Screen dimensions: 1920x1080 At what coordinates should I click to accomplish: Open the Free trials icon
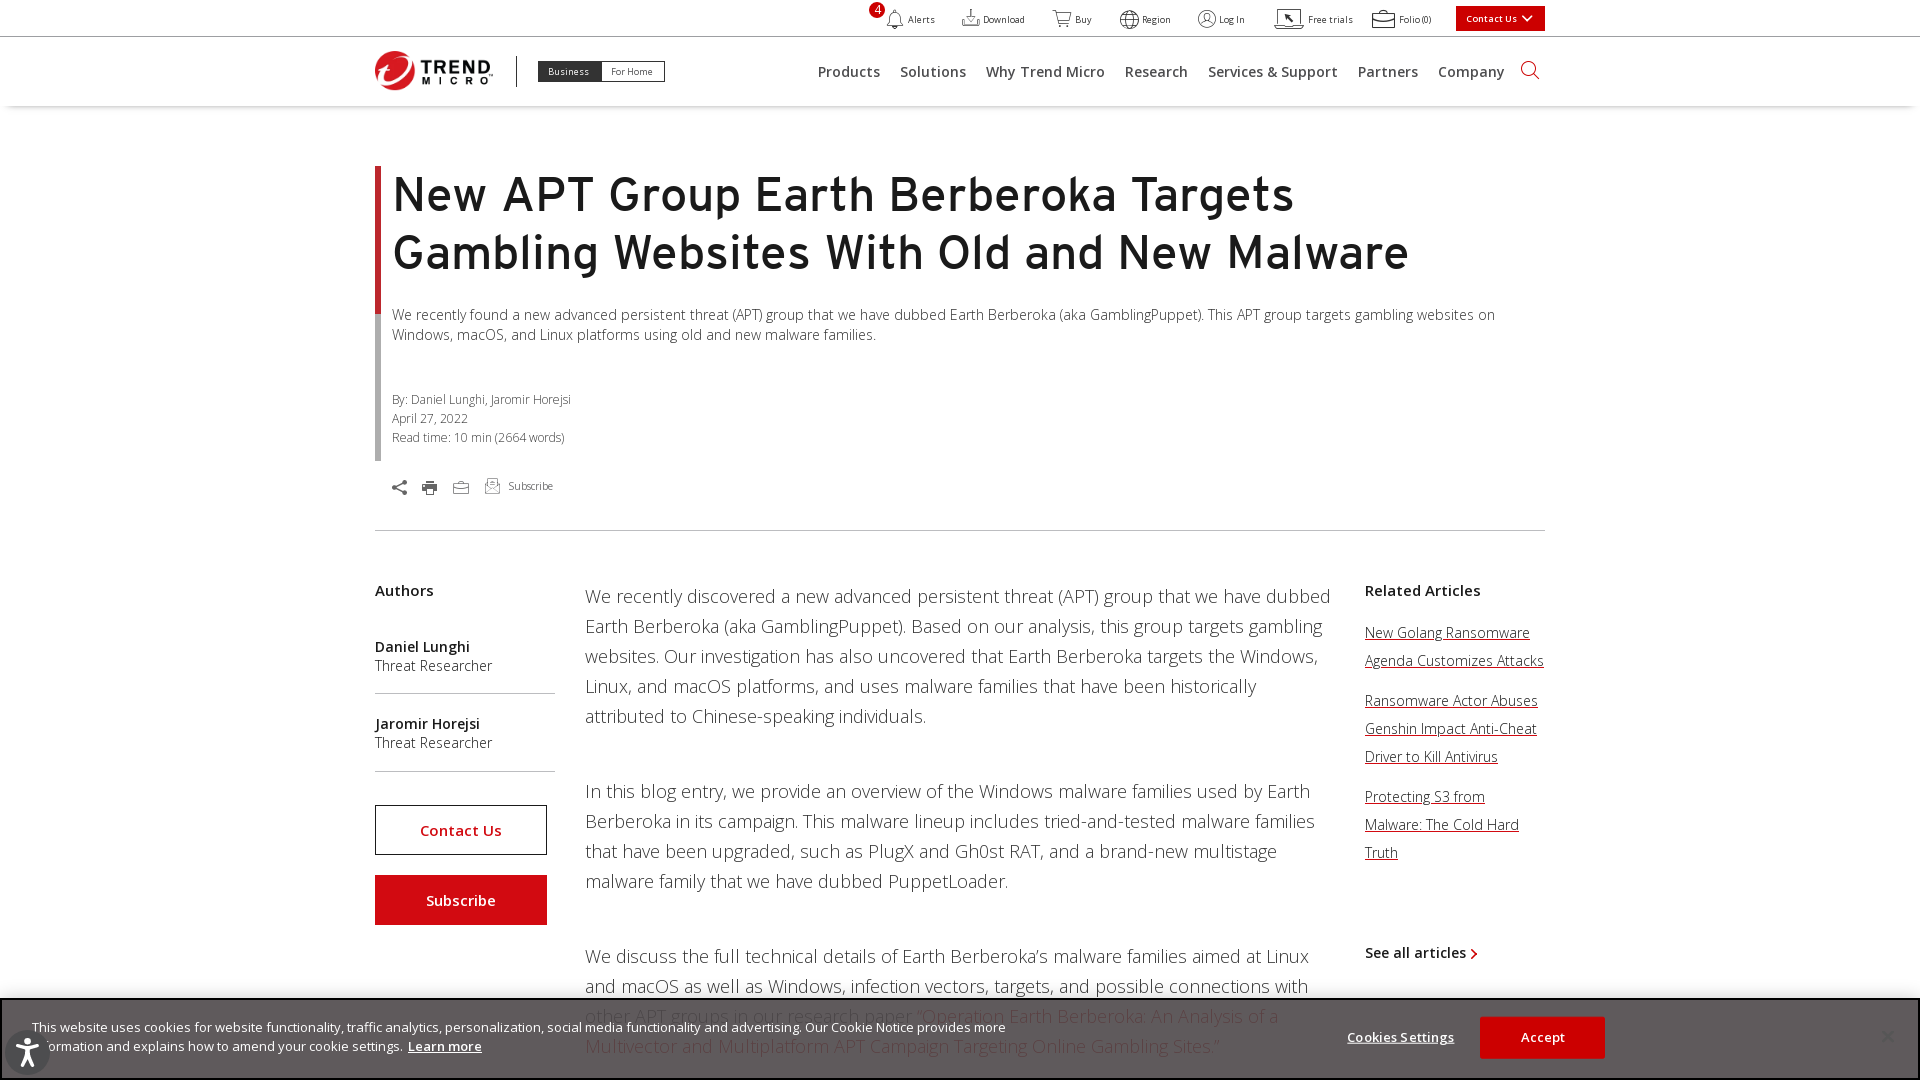click(1289, 19)
